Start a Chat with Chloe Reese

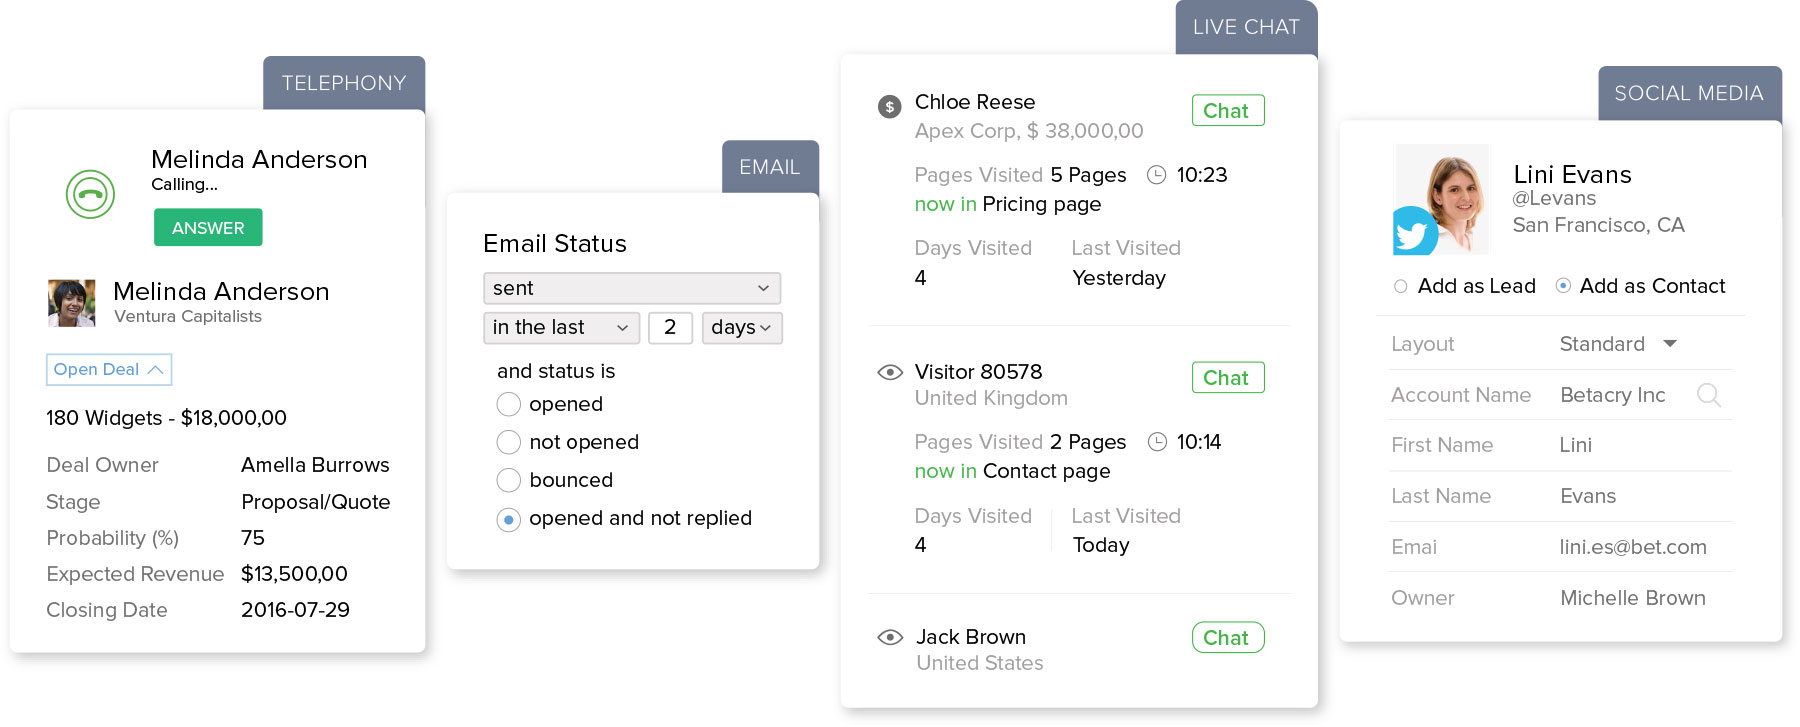(x=1227, y=111)
